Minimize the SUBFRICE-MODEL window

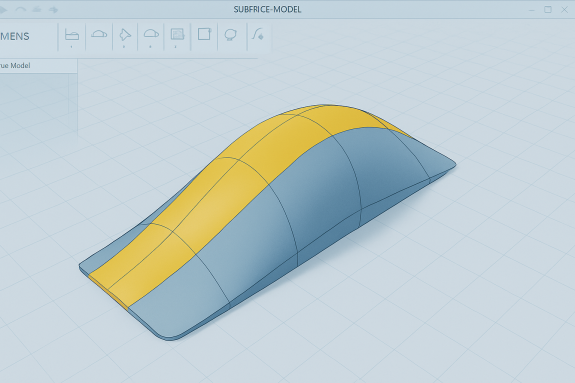click(x=532, y=10)
